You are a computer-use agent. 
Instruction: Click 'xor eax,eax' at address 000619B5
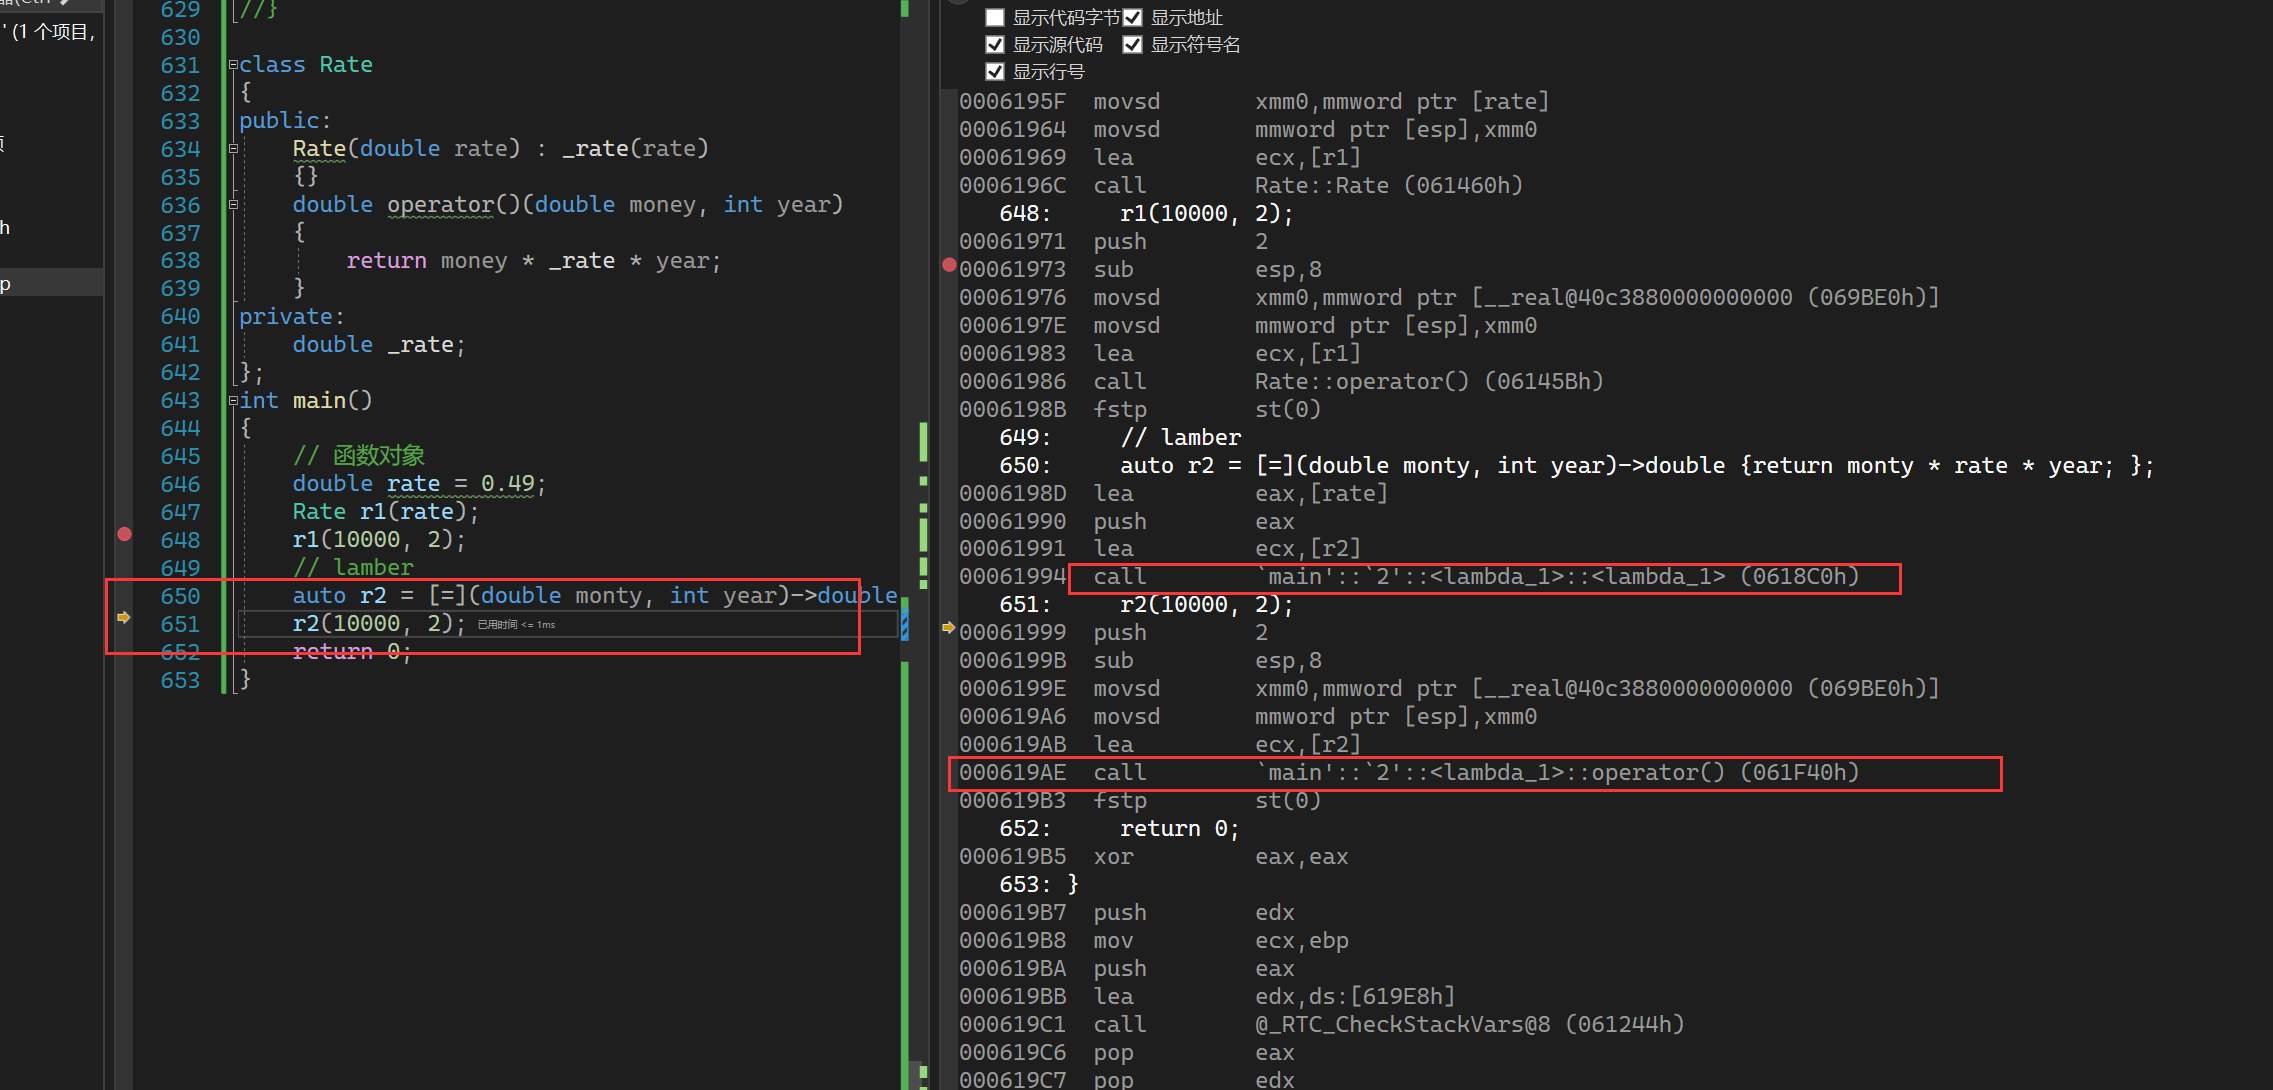tap(1154, 857)
